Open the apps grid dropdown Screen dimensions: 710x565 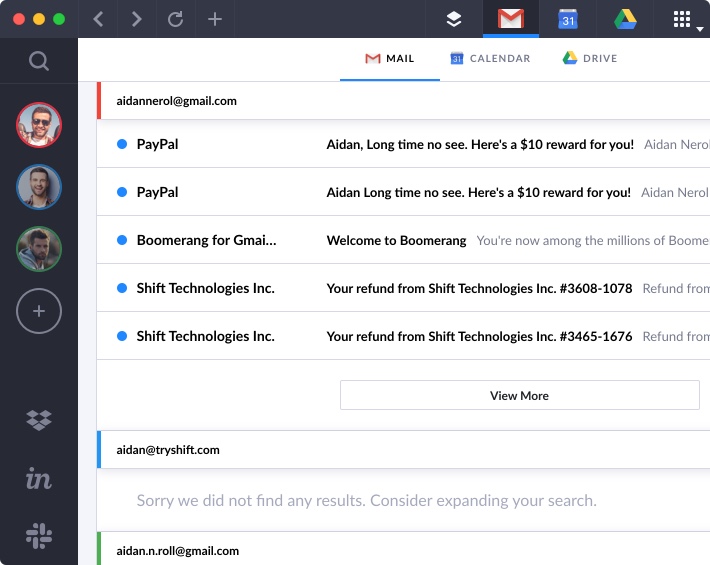pyautogui.click(x=687, y=19)
